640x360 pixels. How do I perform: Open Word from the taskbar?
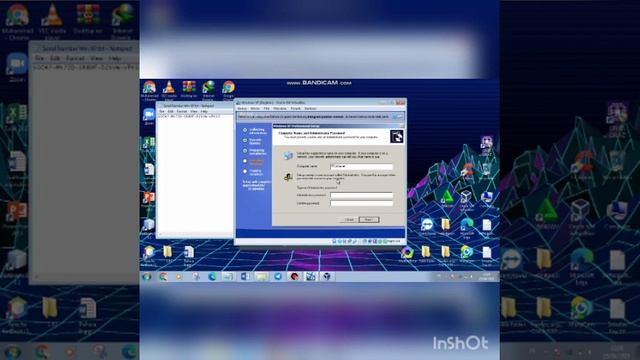245,277
